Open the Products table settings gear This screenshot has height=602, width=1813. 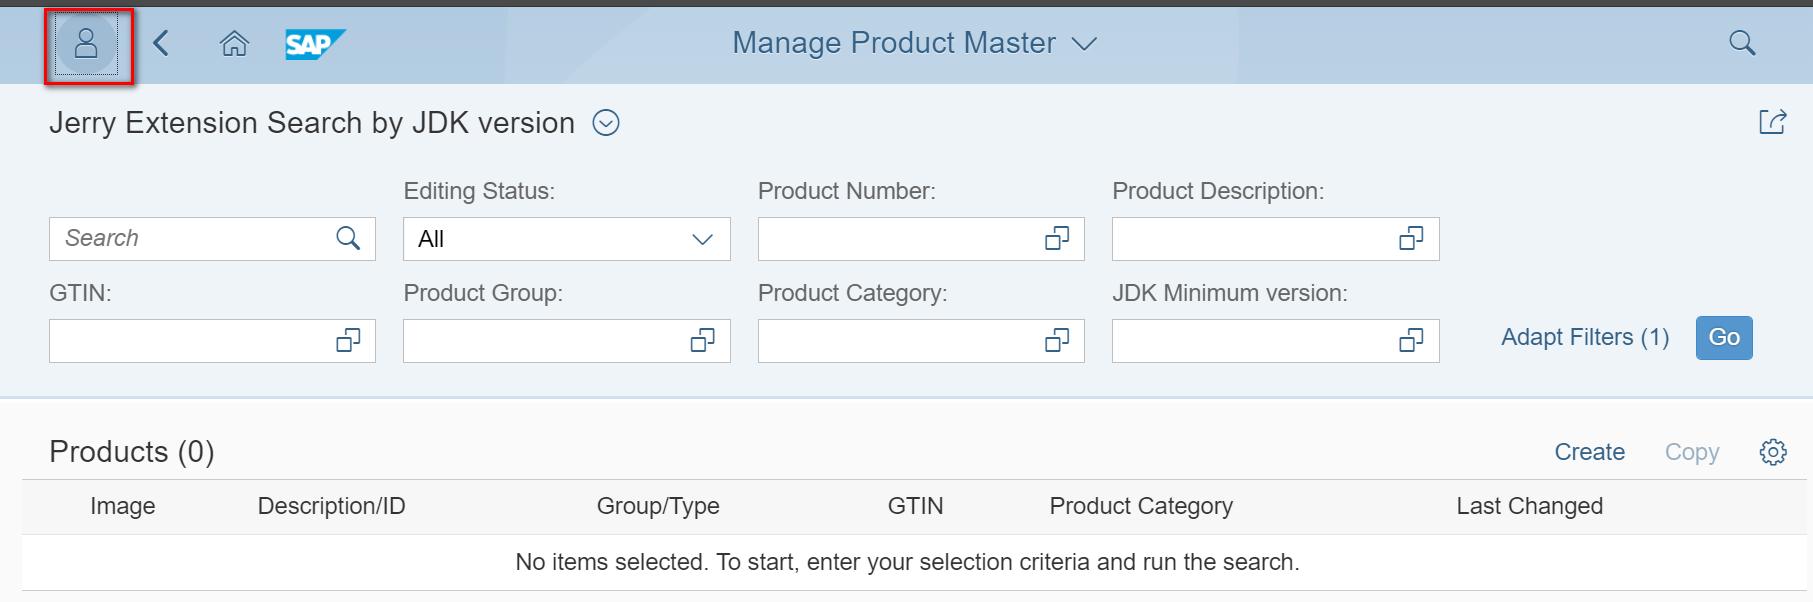pyautogui.click(x=1772, y=452)
